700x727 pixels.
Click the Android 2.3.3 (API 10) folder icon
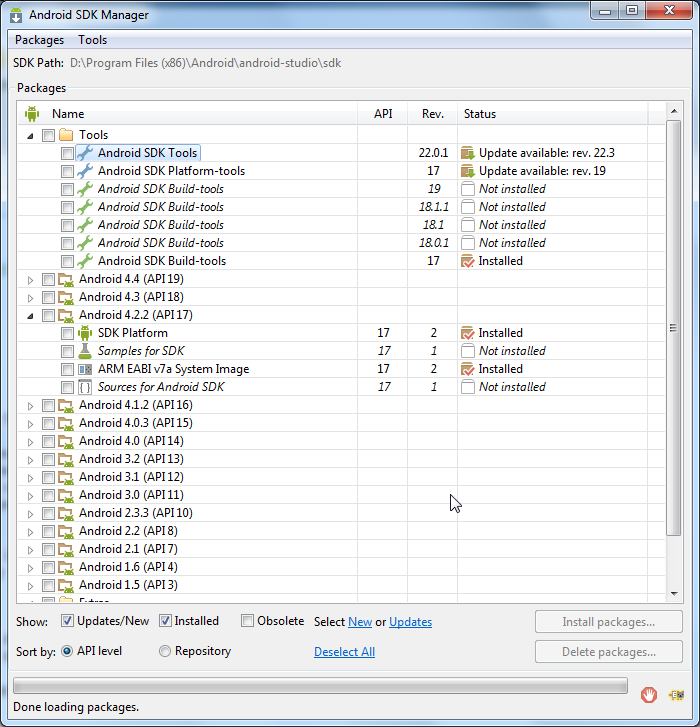pos(66,514)
